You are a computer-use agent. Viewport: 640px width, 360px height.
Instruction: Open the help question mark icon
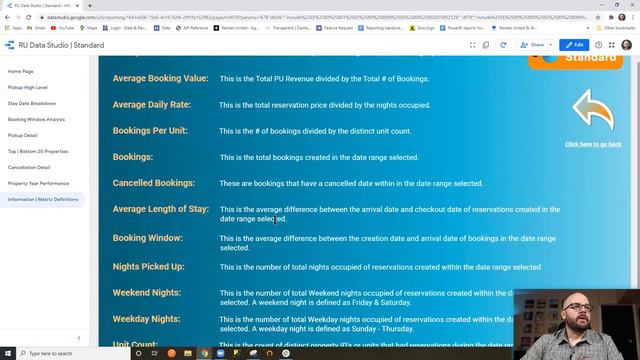pos(598,45)
